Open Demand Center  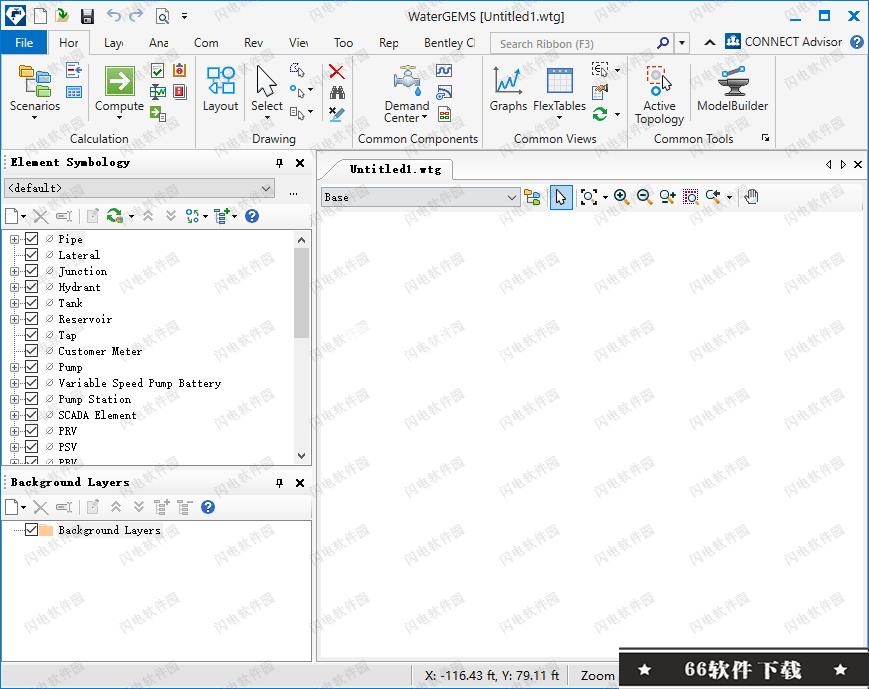tap(407, 94)
